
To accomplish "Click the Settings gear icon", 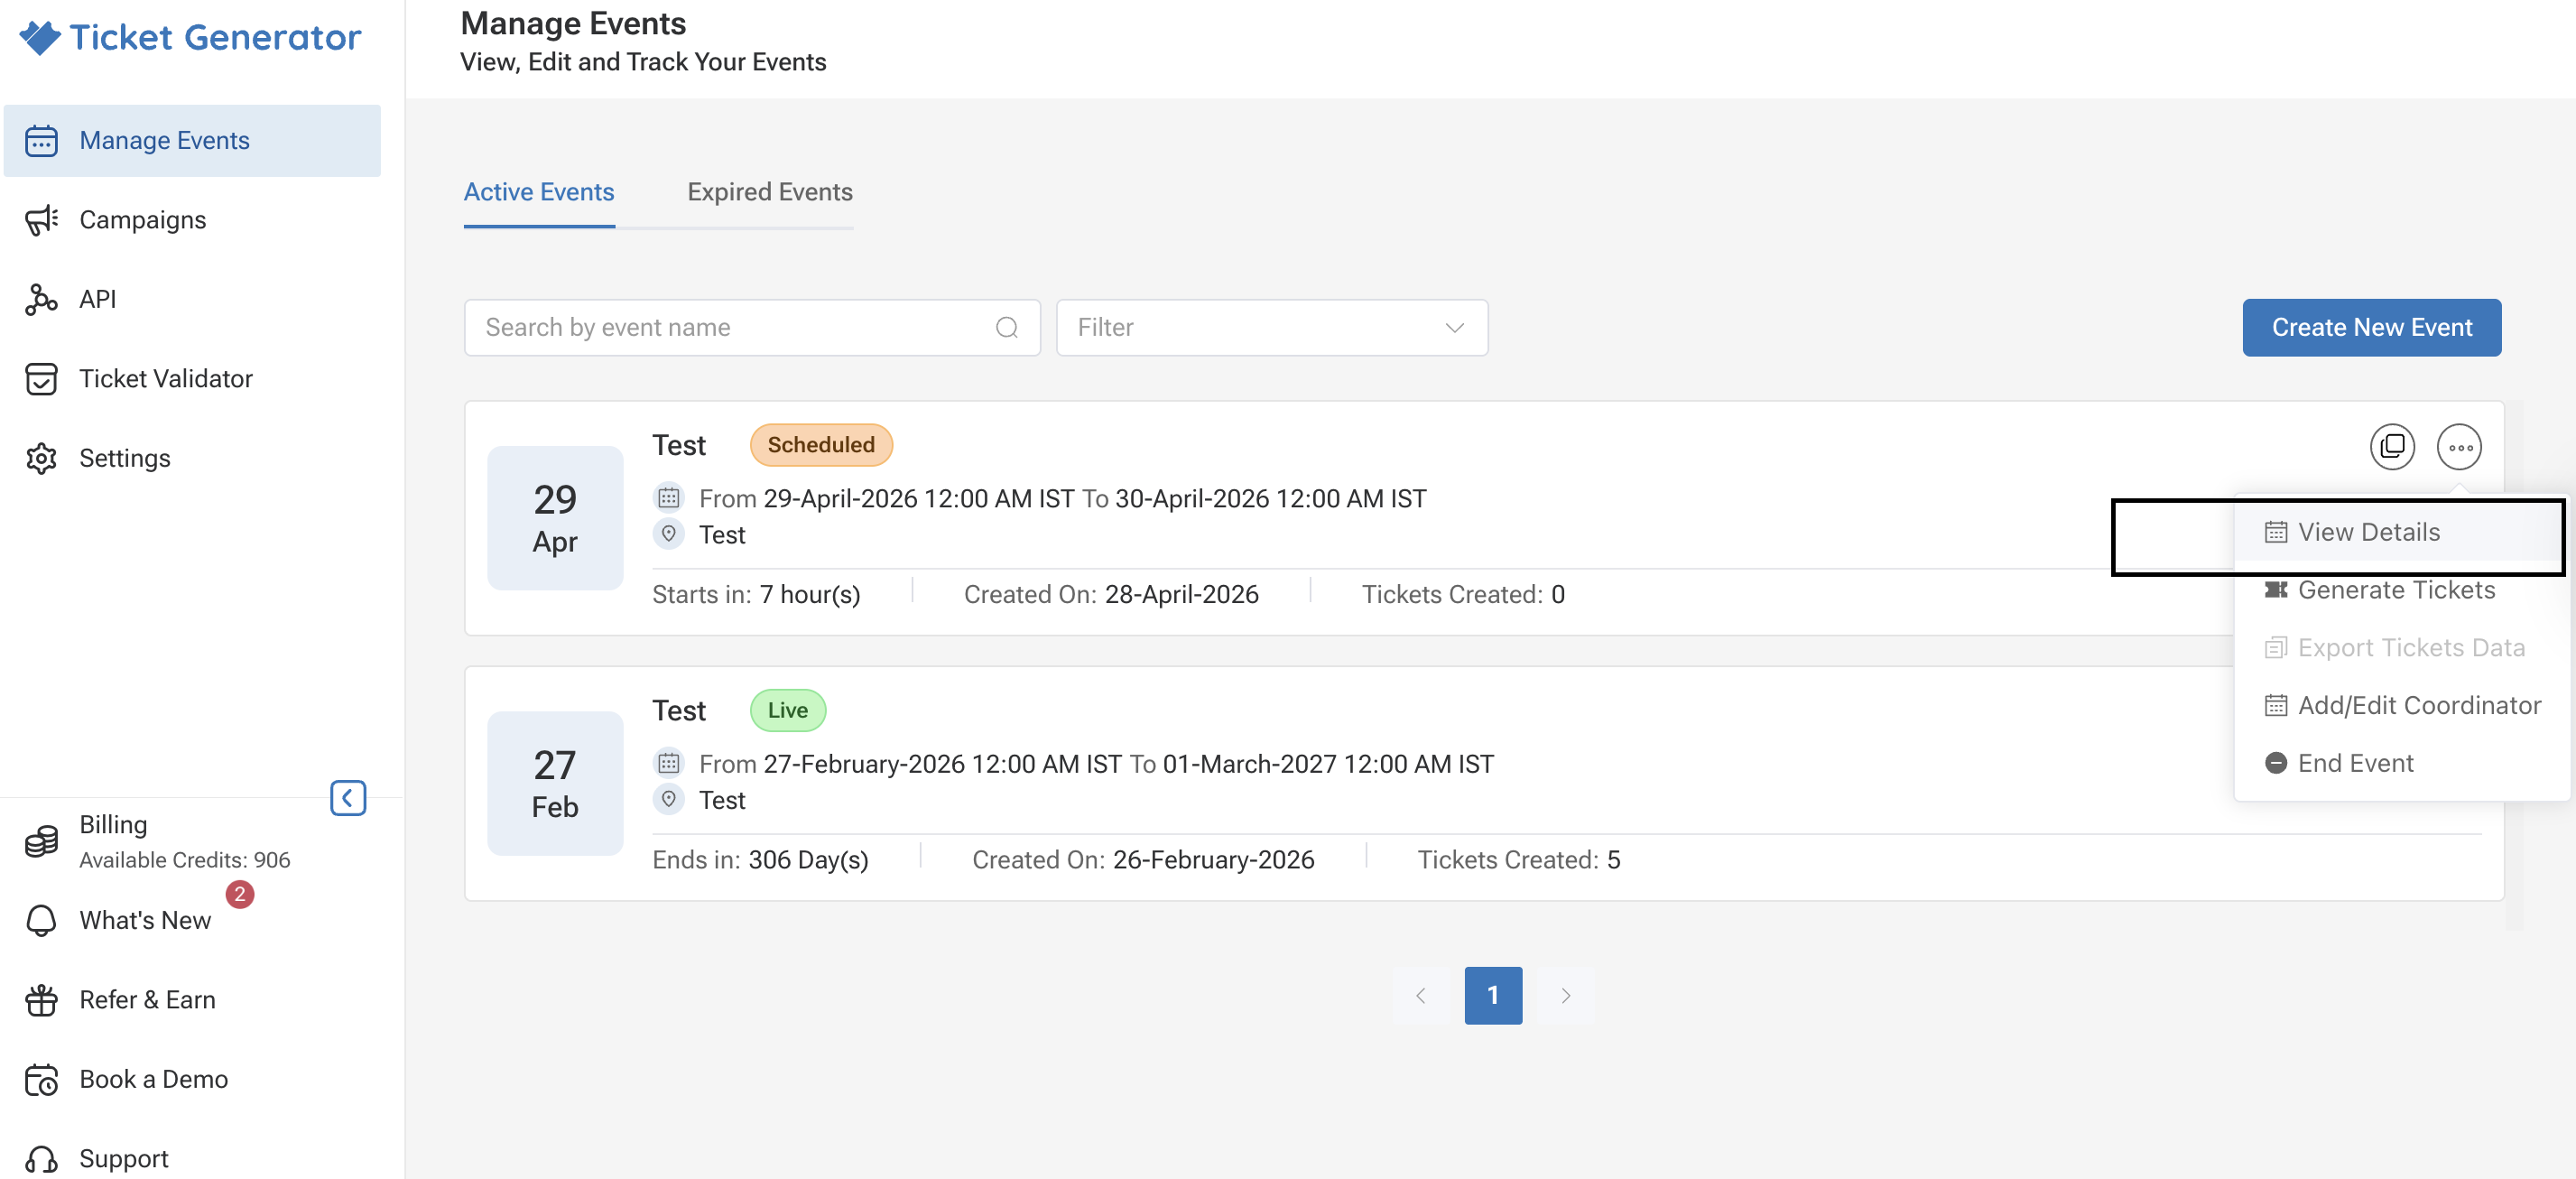I will [x=41, y=458].
